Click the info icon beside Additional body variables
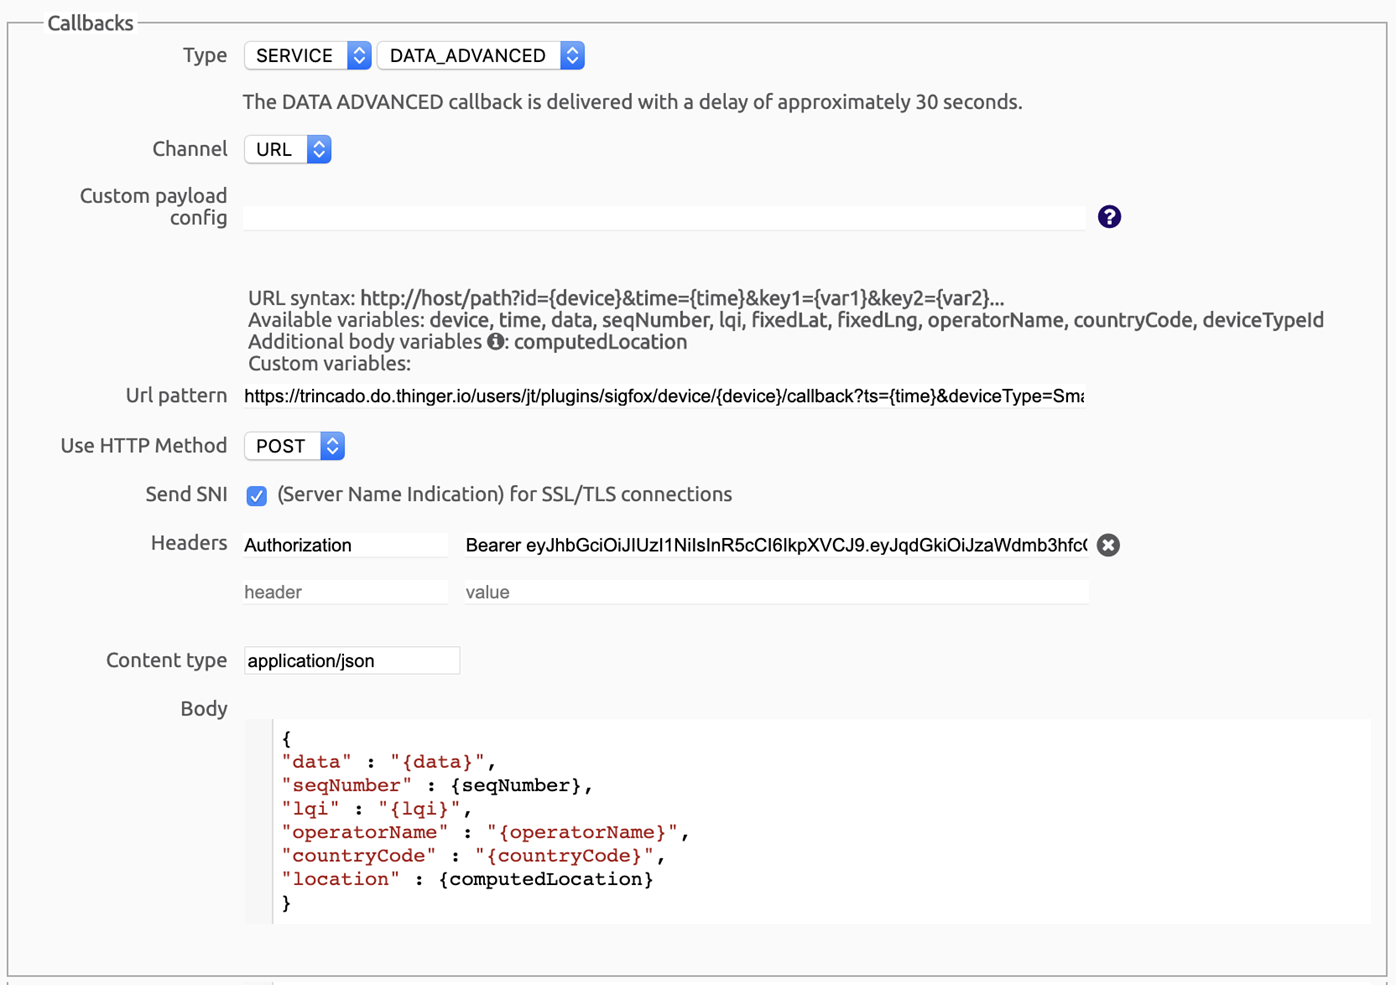Image resolution: width=1396 pixels, height=985 pixels. [495, 342]
